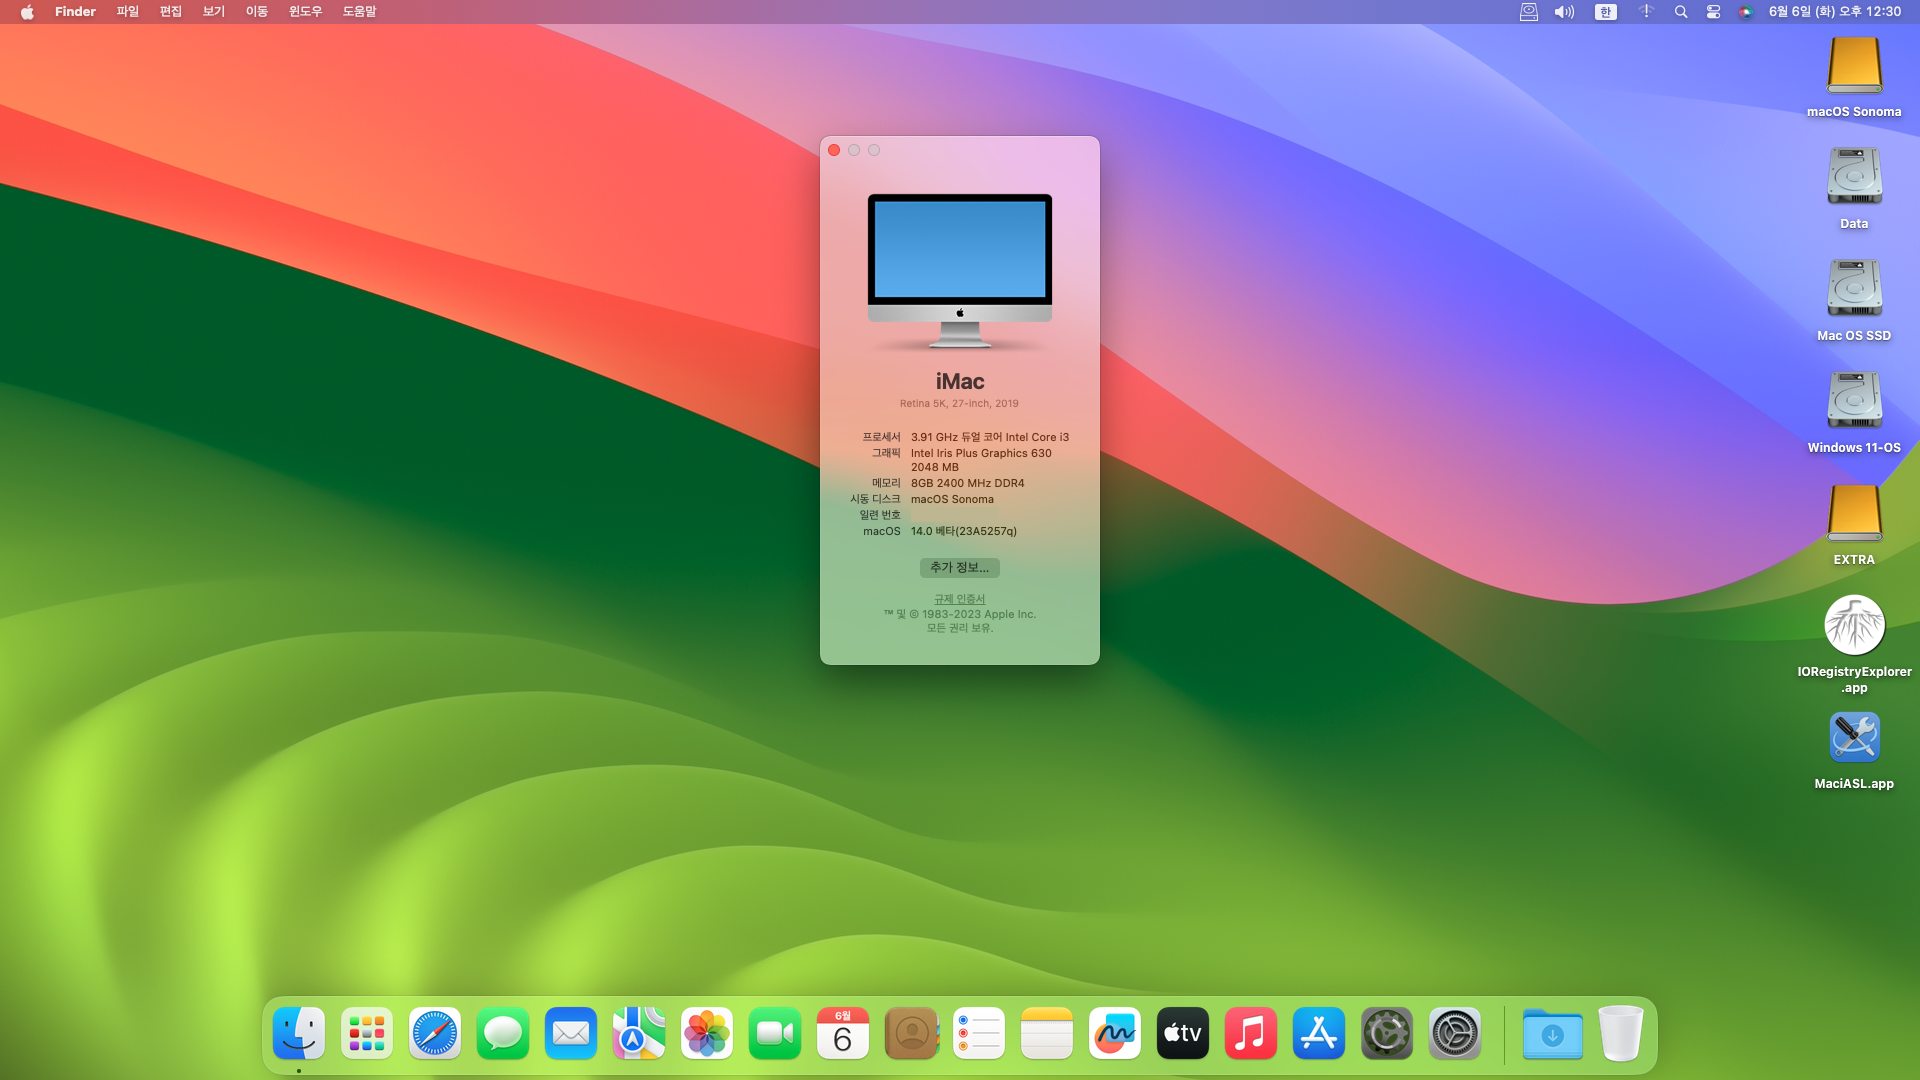Select macOS Sonoma drive on desktop
This screenshot has width=1920, height=1080.
1855,66
